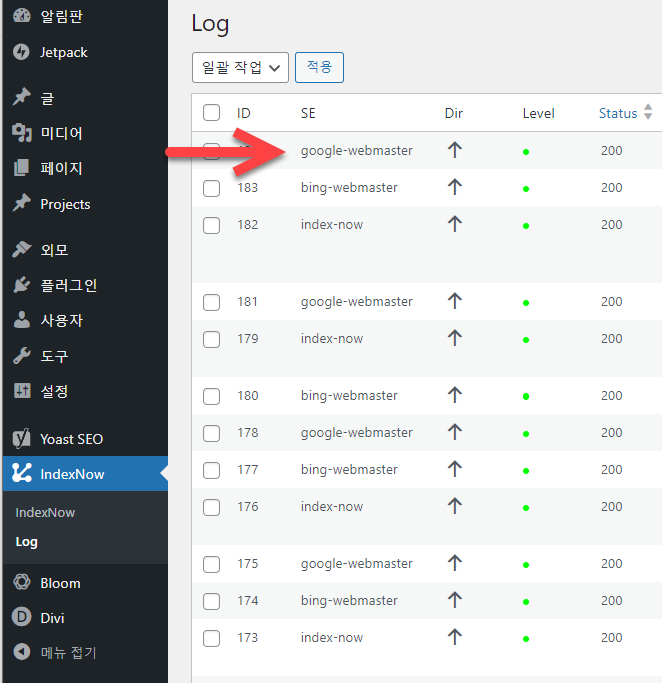Open the Divi menu link
The width and height of the screenshot is (662, 683).
coord(52,618)
